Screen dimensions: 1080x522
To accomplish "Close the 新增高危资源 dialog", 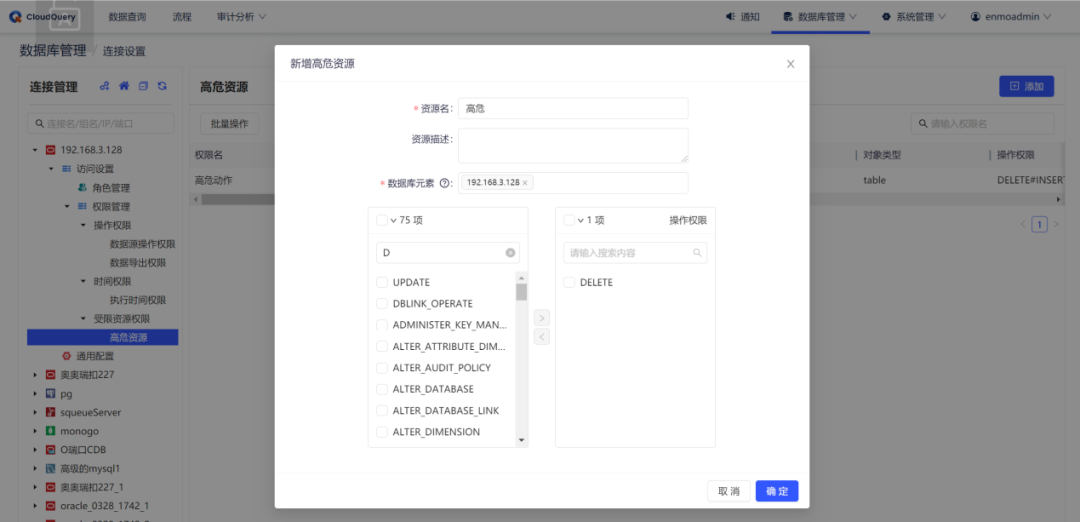I will (x=790, y=64).
